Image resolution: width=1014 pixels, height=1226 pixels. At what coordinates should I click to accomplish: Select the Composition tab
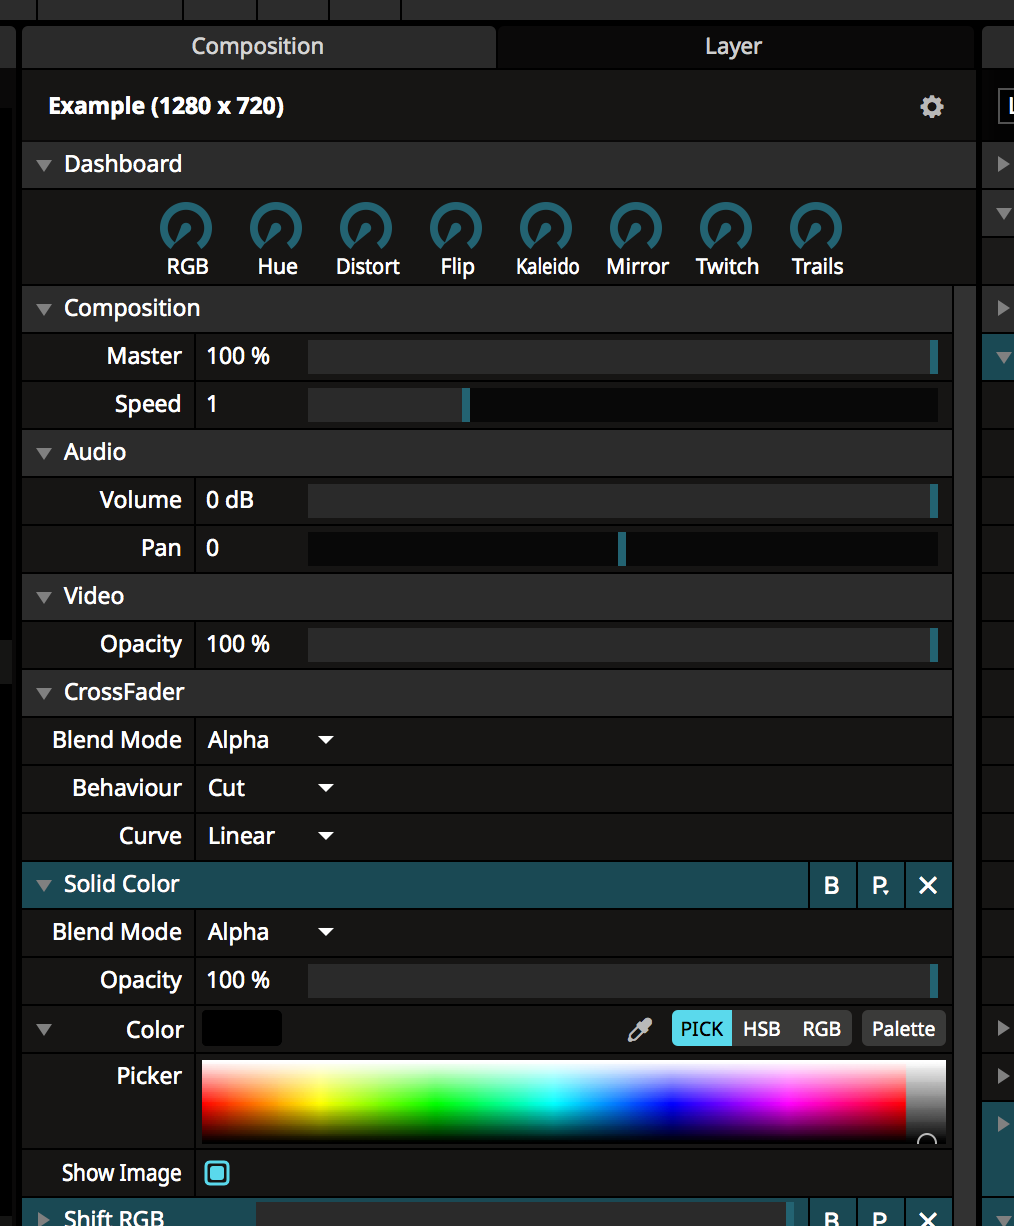[x=258, y=47]
